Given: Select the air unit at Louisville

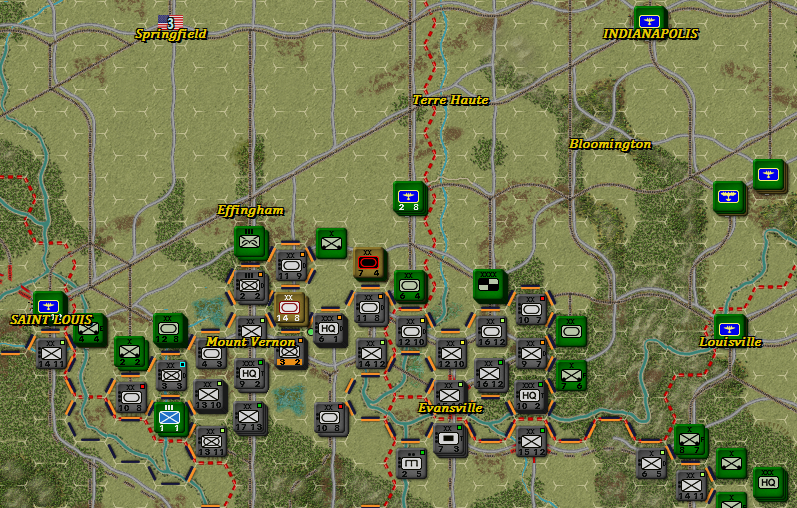Looking at the screenshot, I should point(728,328).
